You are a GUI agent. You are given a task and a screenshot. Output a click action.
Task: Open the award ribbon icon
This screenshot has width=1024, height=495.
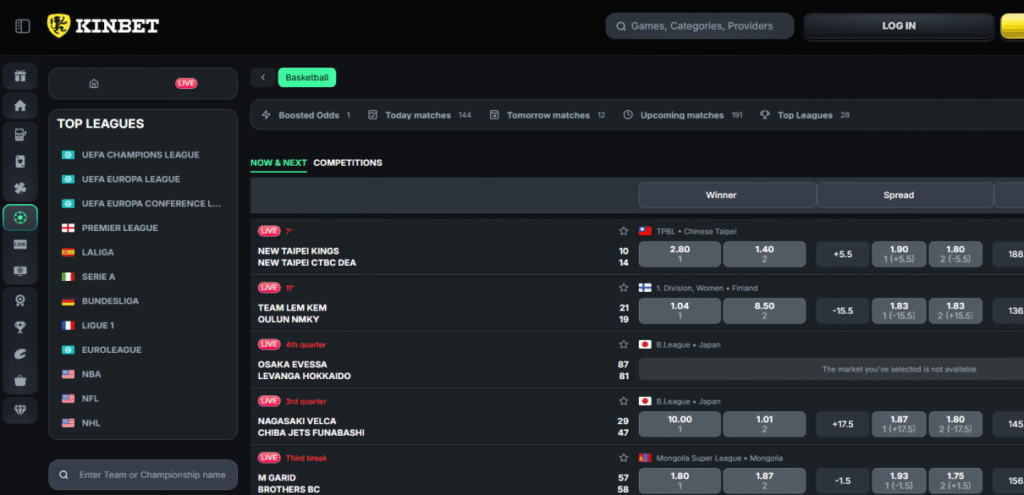tap(20, 300)
